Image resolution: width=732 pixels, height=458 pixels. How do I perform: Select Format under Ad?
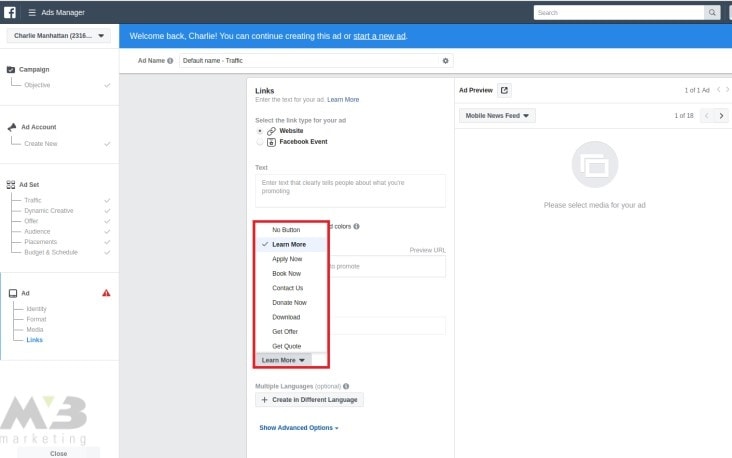36,319
